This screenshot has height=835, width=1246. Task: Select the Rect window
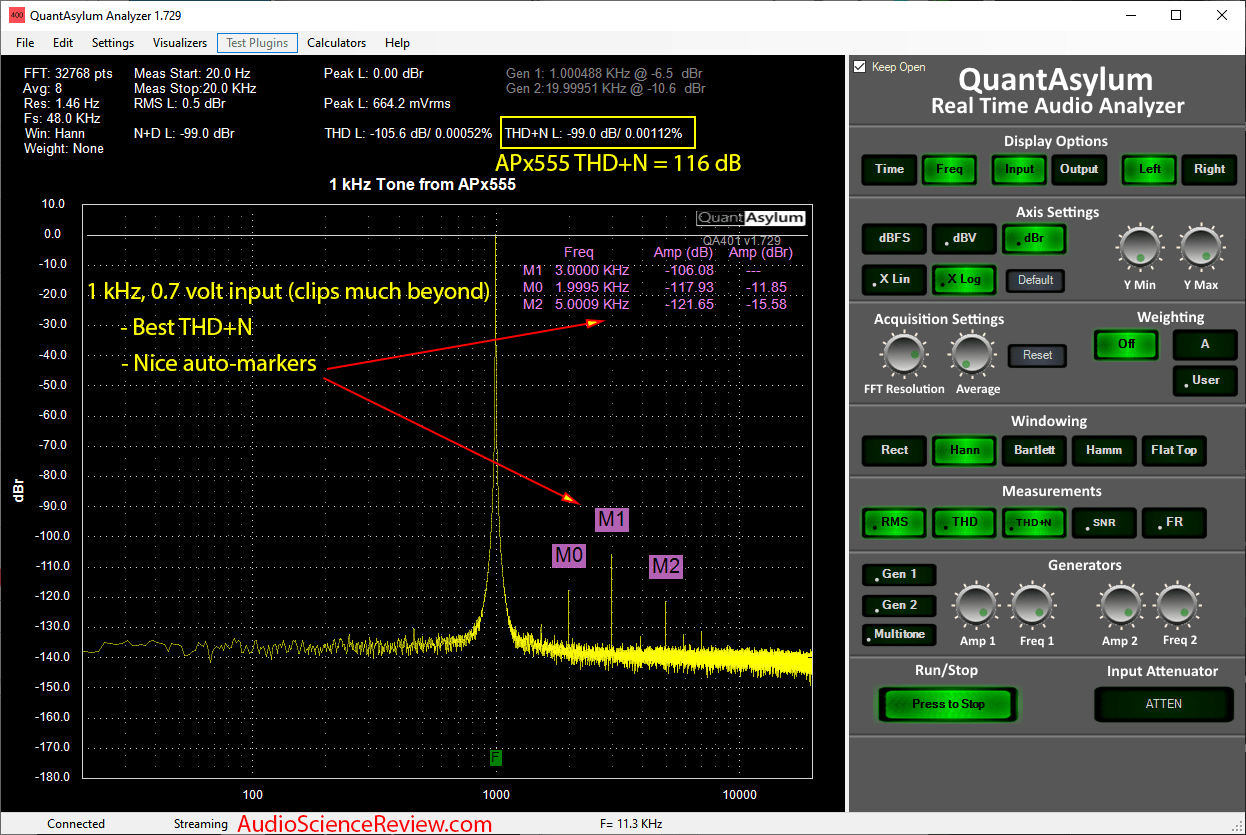(x=894, y=450)
